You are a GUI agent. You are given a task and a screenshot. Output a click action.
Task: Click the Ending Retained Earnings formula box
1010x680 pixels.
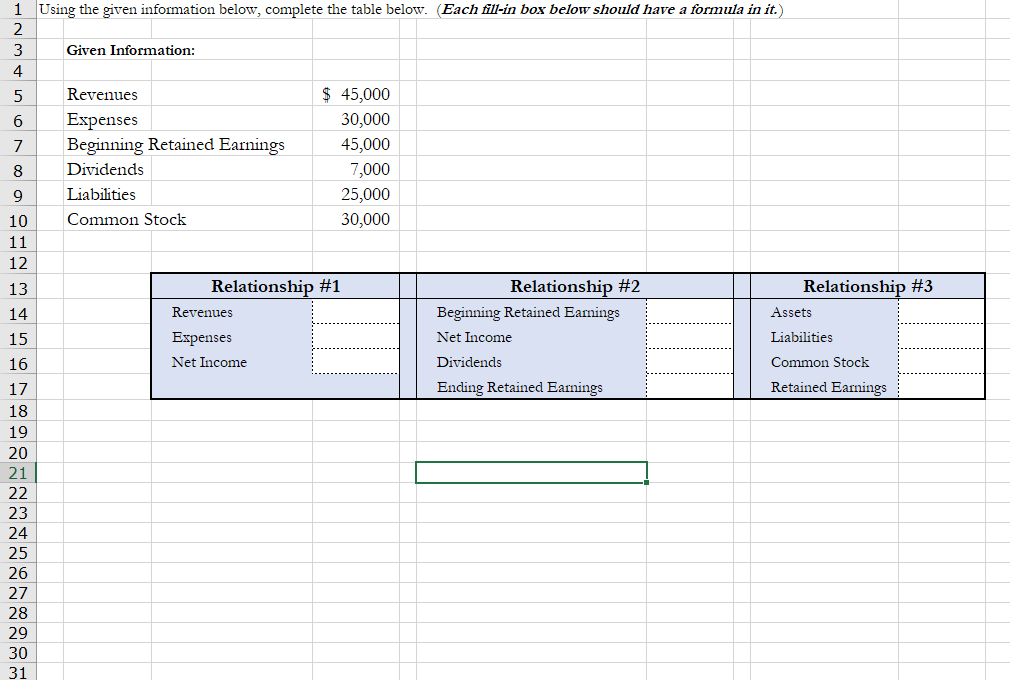[x=690, y=387]
